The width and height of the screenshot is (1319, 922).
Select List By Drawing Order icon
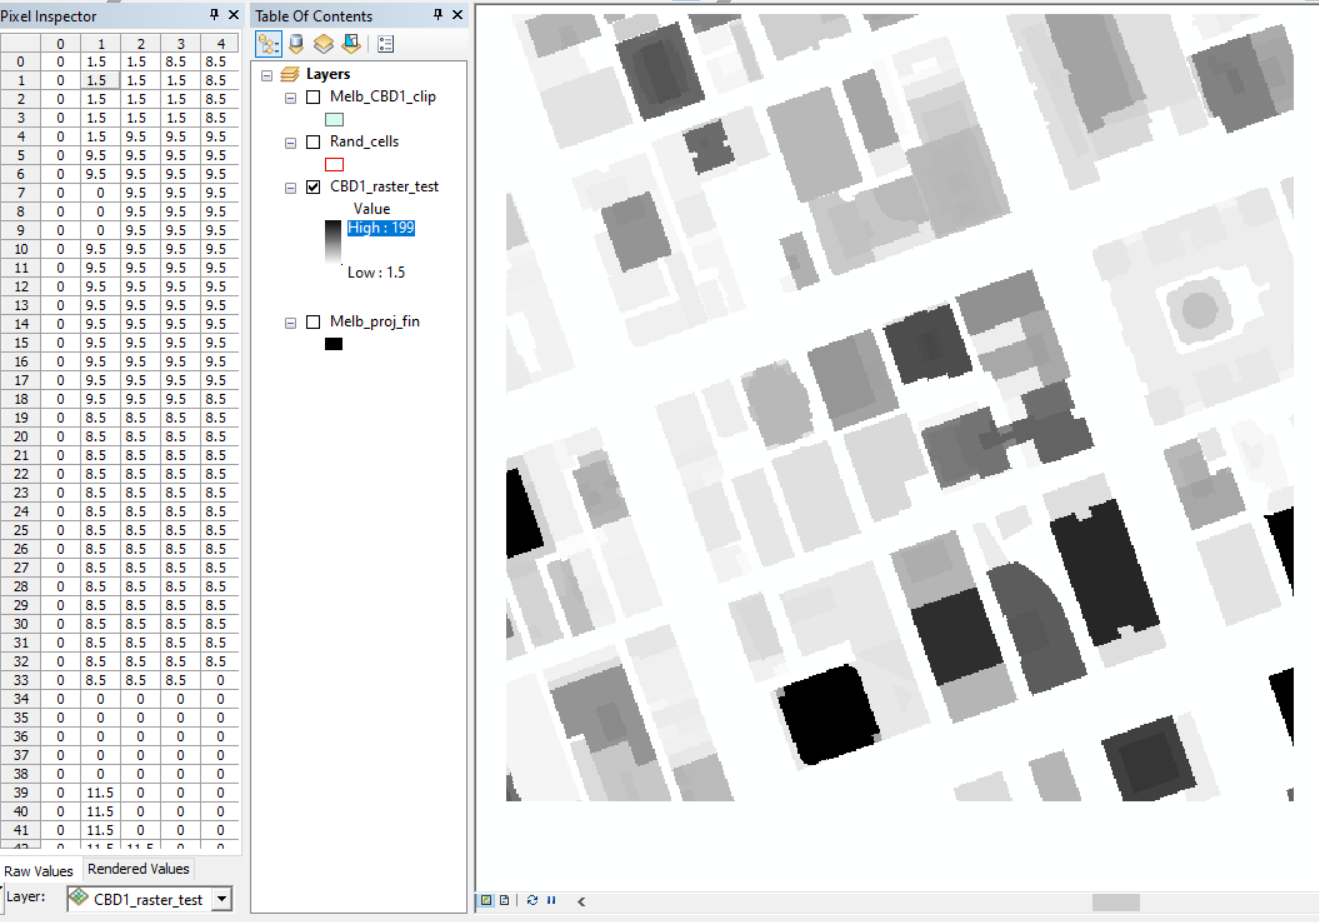coord(268,44)
